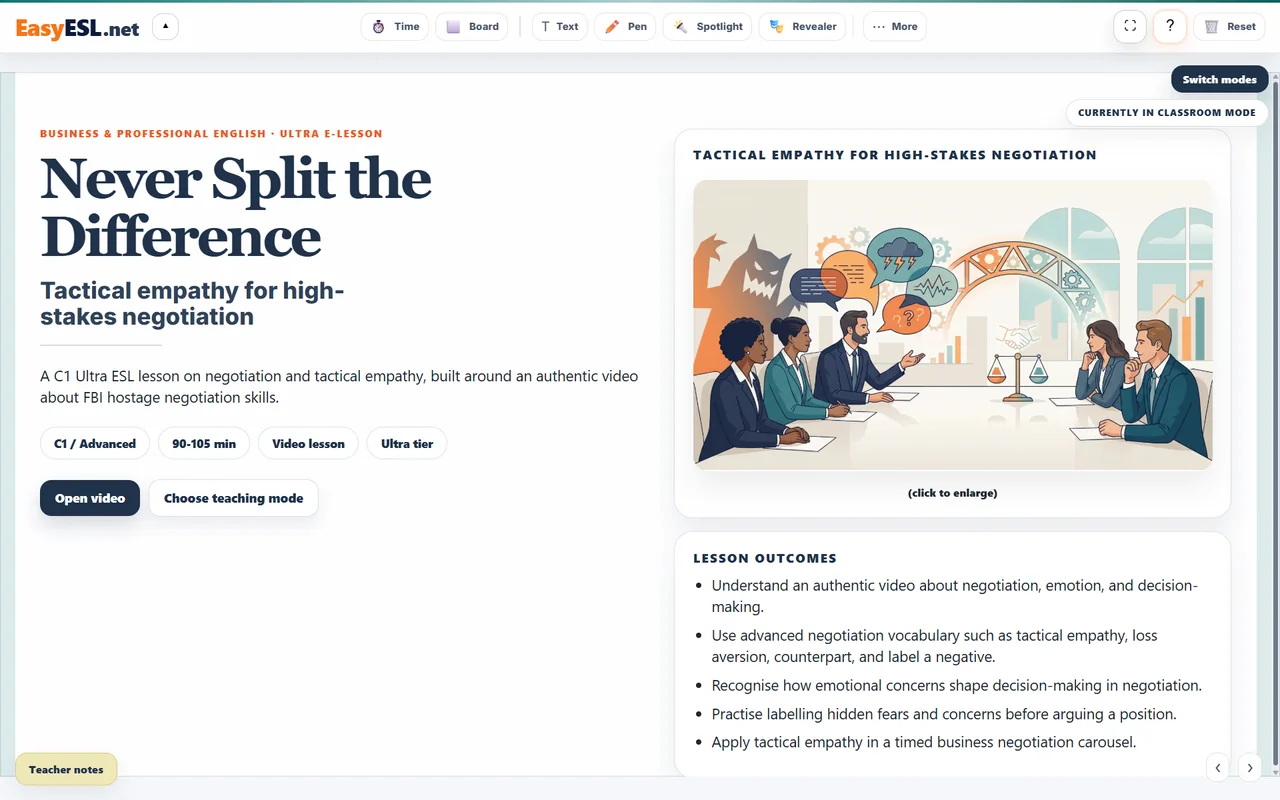Go to previous slide arrow
Screen dimensions: 1280x800
coord(1217,768)
